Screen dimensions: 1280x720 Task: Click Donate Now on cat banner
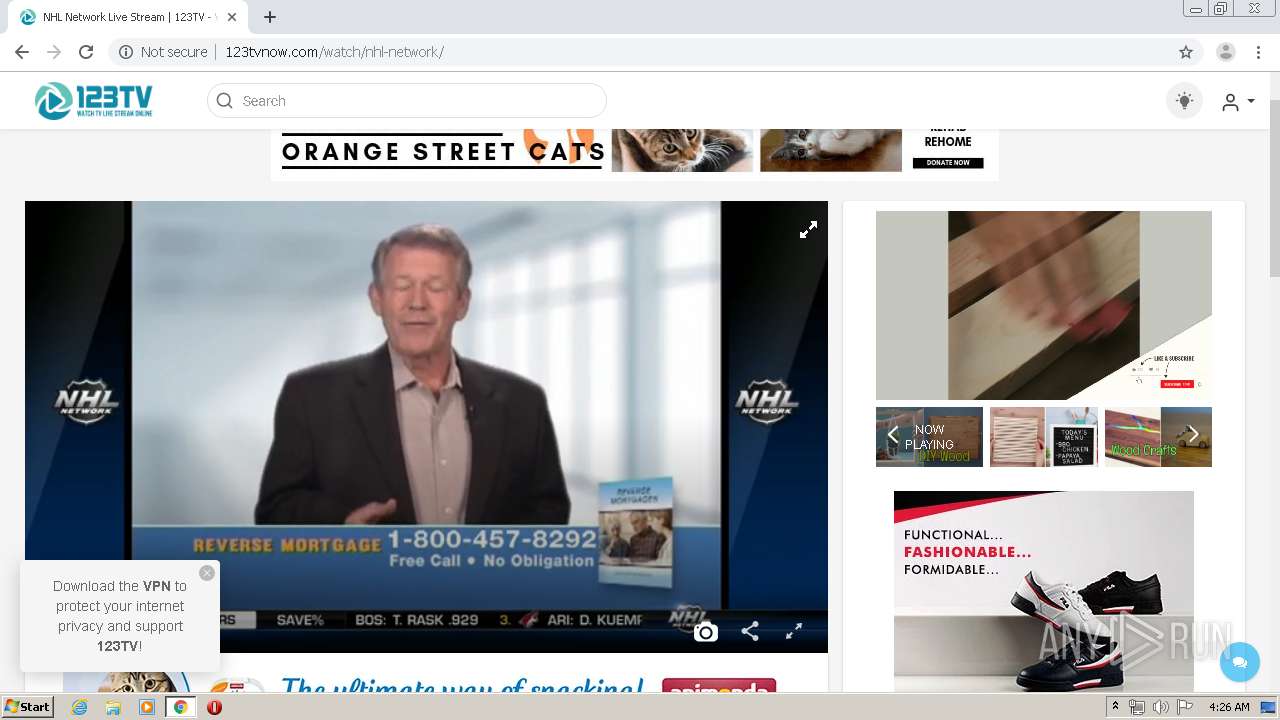[x=948, y=163]
